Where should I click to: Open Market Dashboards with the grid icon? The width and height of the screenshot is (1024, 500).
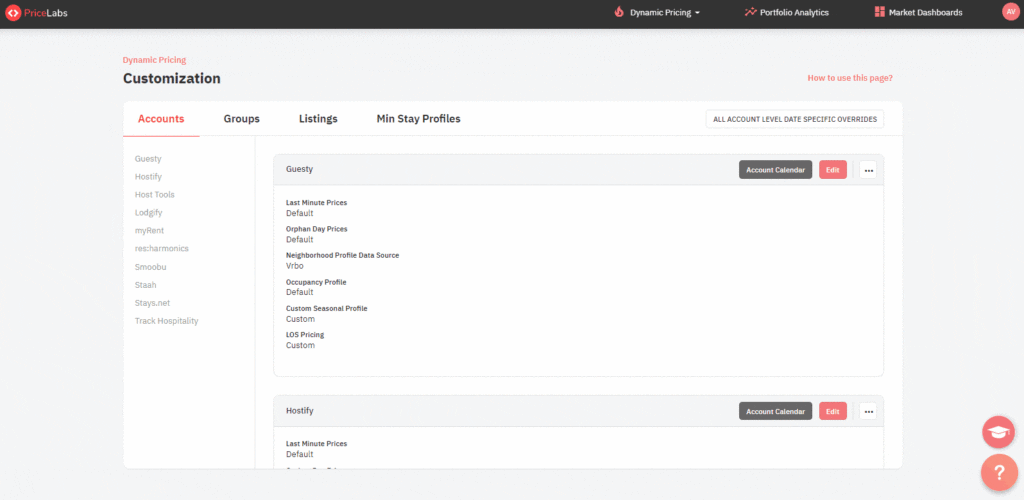[x=918, y=12]
